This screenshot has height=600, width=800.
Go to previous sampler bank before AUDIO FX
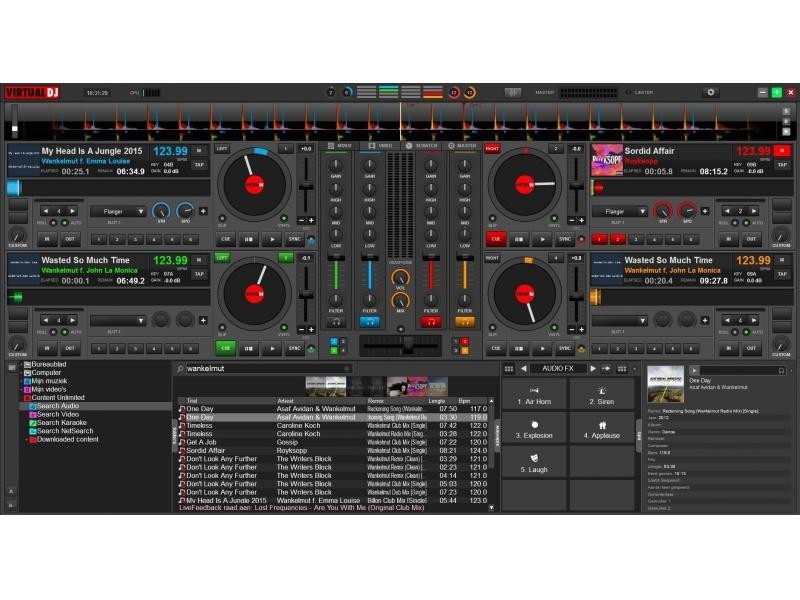click(523, 368)
